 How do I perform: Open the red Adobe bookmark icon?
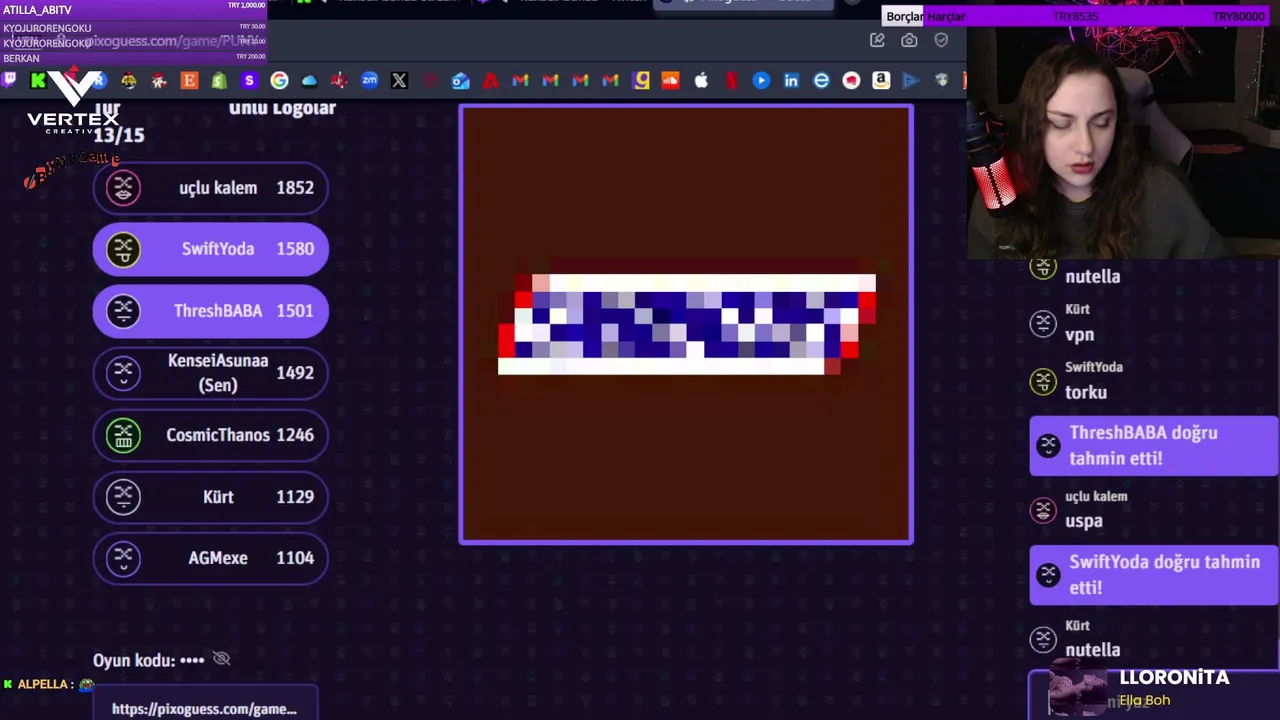[x=490, y=80]
